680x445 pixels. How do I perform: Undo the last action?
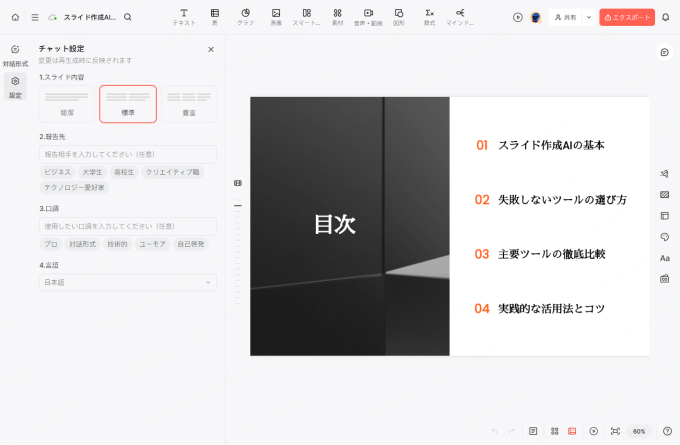(494, 431)
